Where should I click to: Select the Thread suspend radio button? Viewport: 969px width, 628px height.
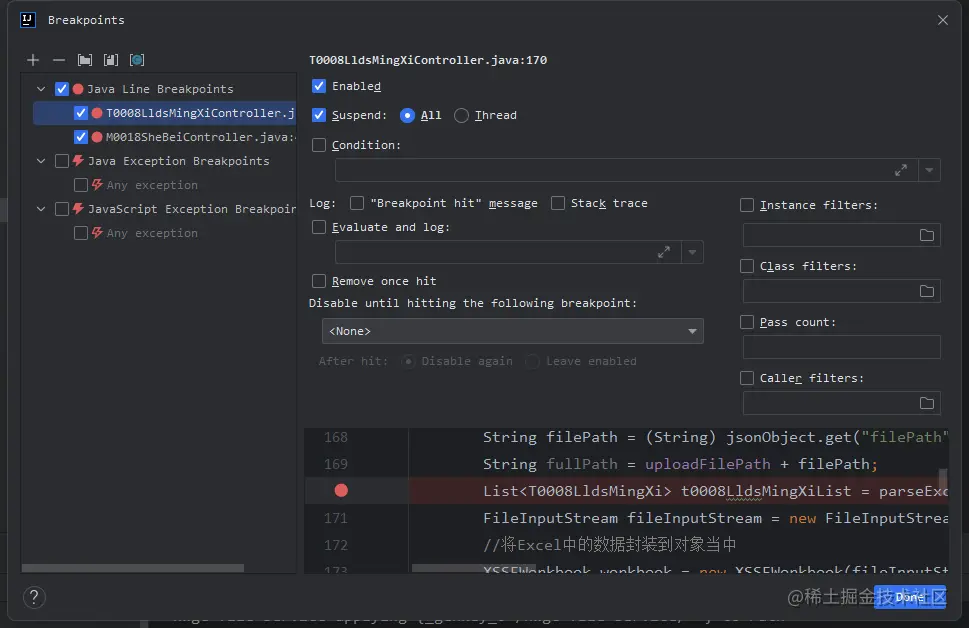(462, 115)
